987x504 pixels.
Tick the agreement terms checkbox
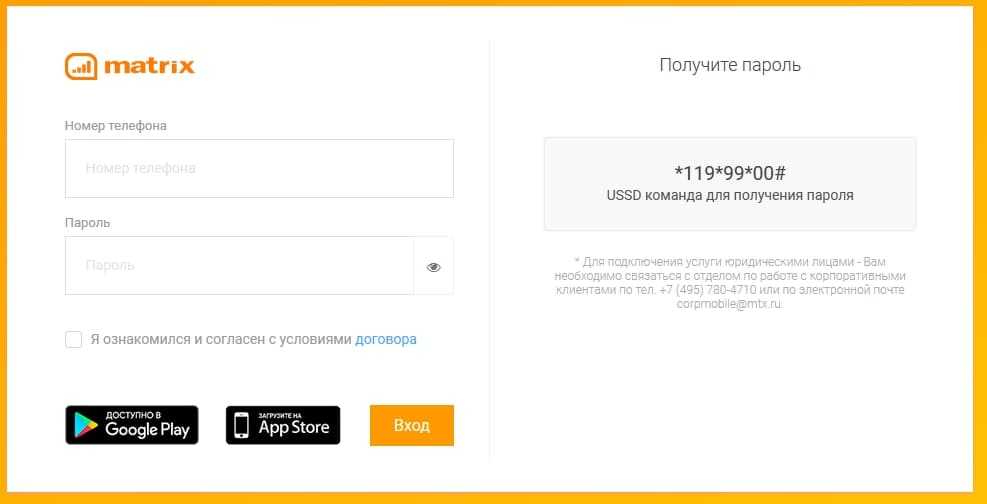[x=74, y=339]
